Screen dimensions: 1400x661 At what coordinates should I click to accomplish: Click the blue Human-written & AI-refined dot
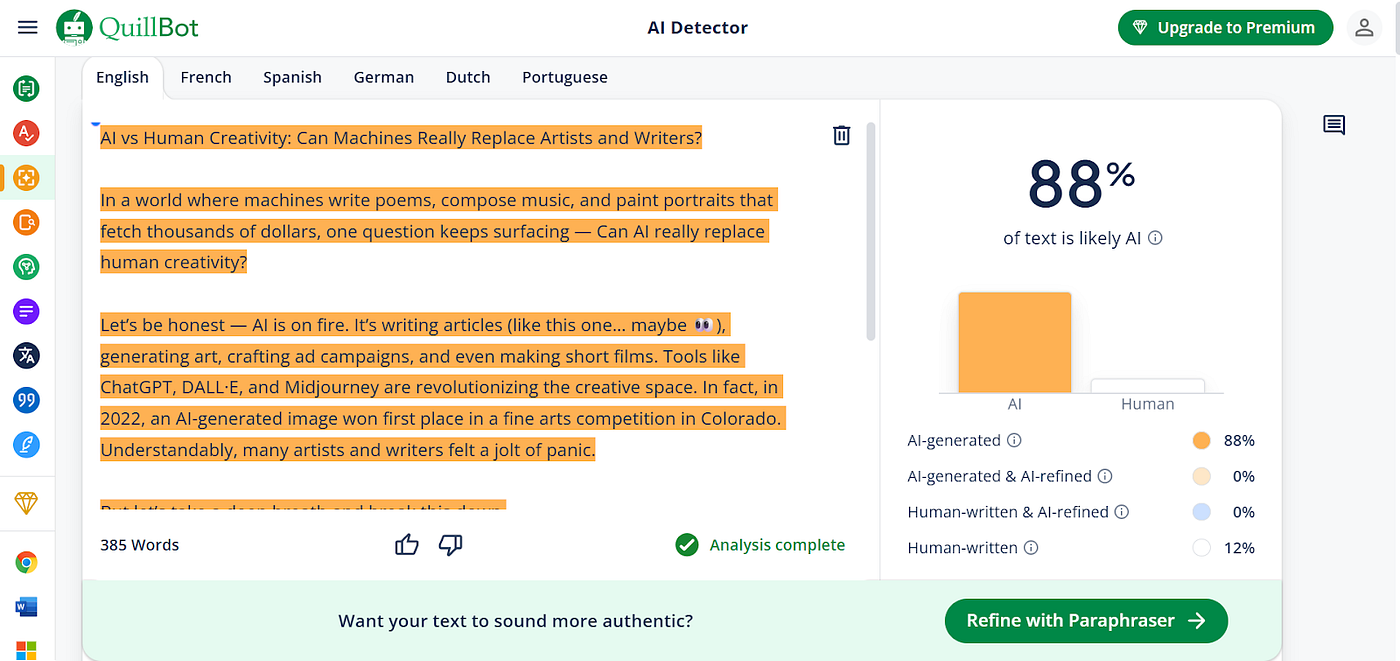[x=1202, y=512]
